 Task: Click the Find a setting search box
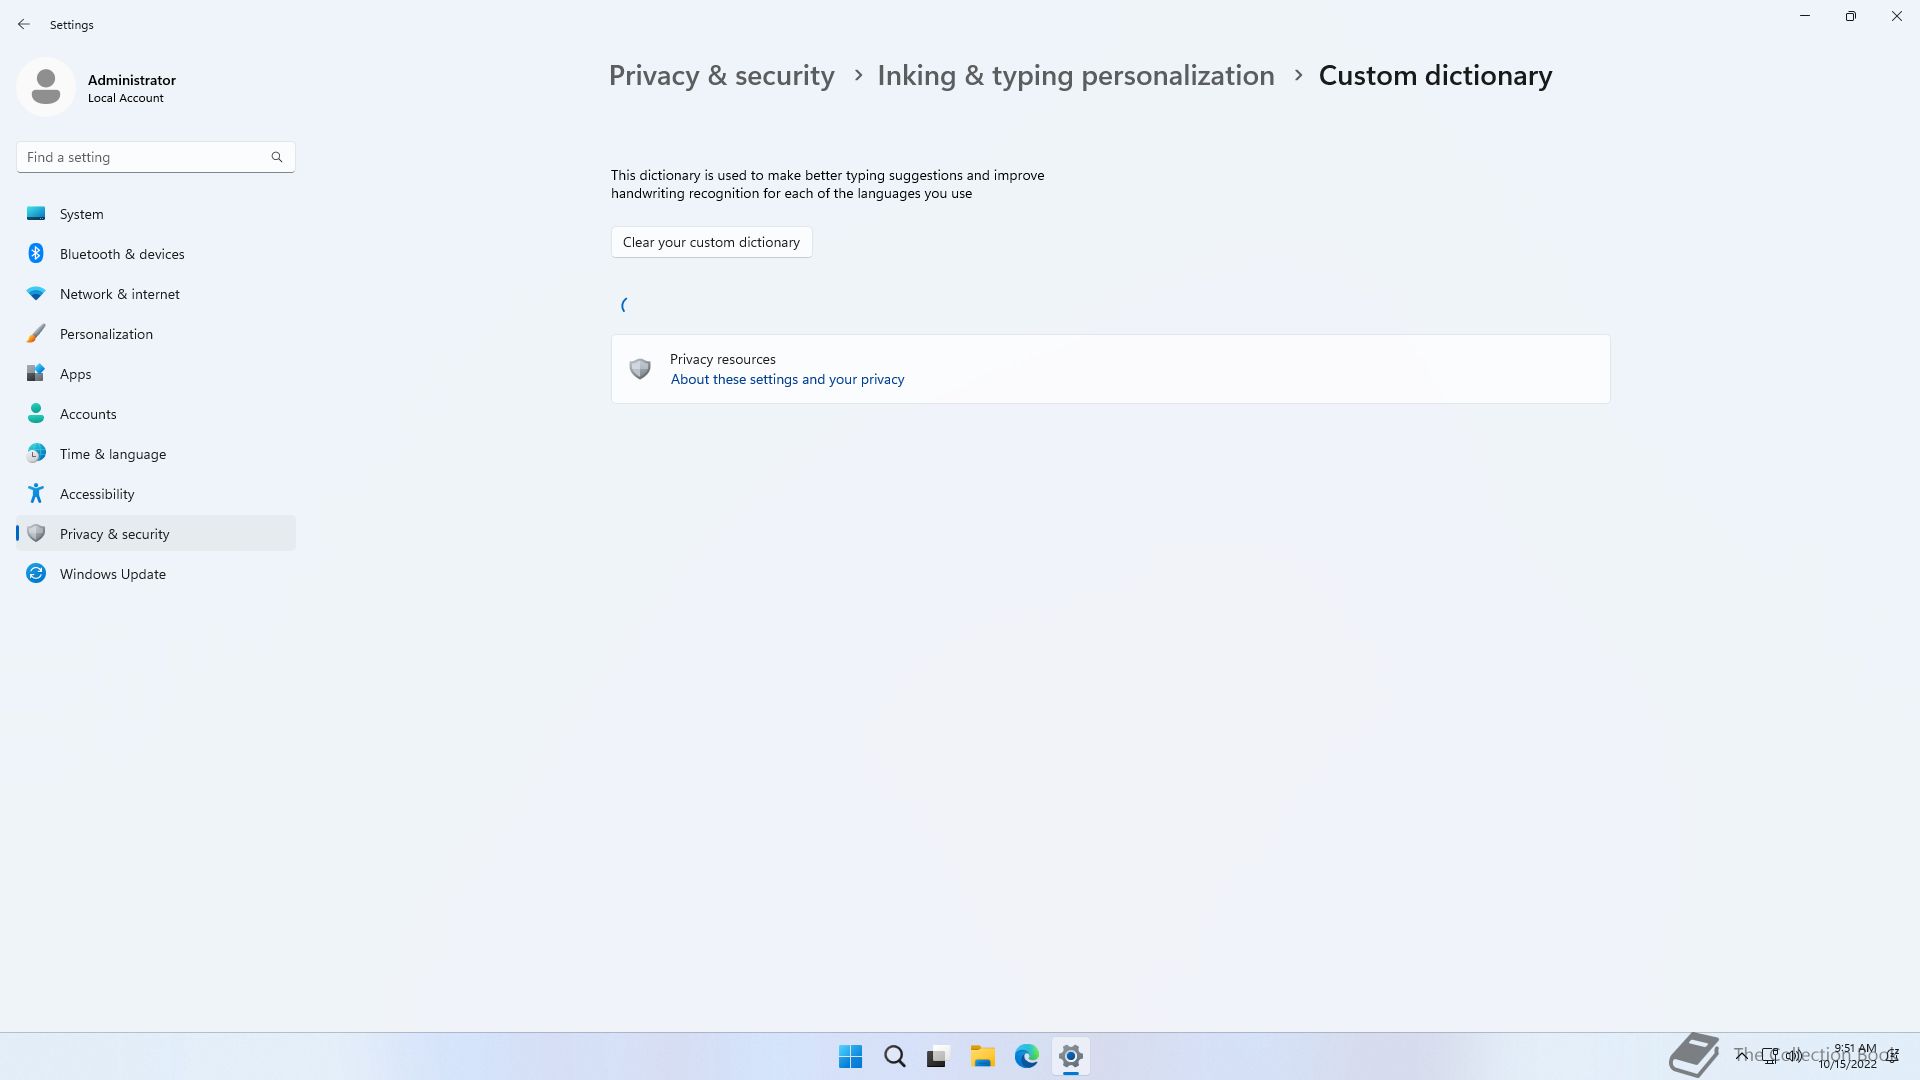[145, 157]
